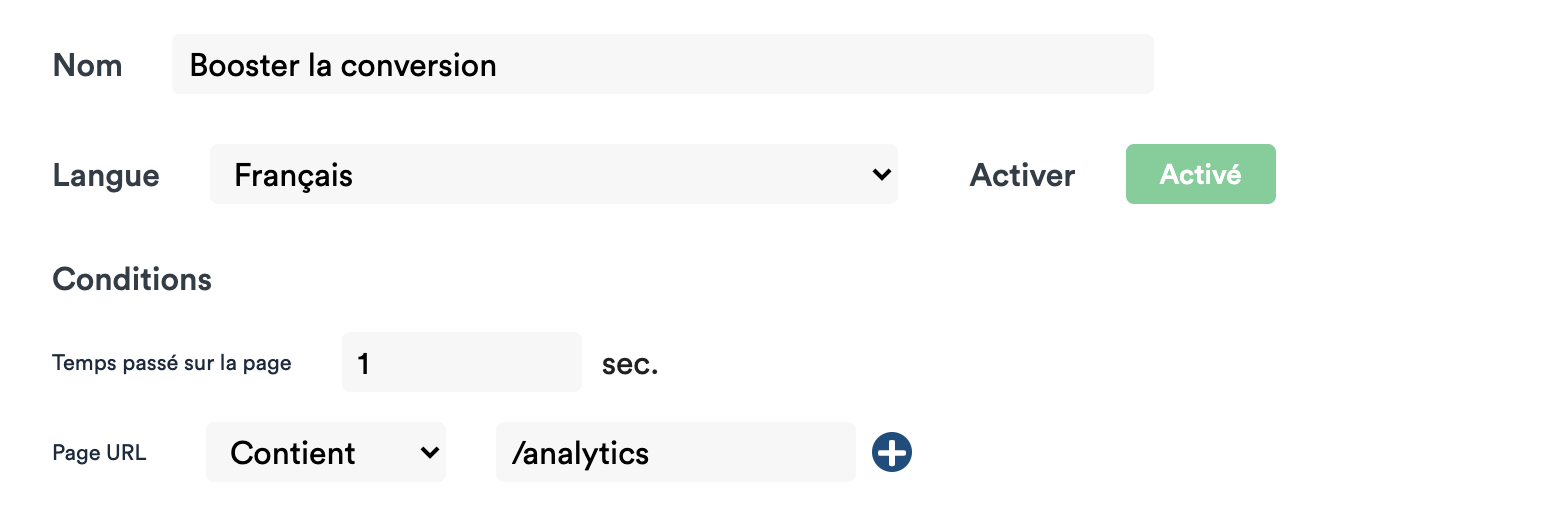Open the Contient condition dropdown
Screen dimensions: 1564x524
(325, 453)
